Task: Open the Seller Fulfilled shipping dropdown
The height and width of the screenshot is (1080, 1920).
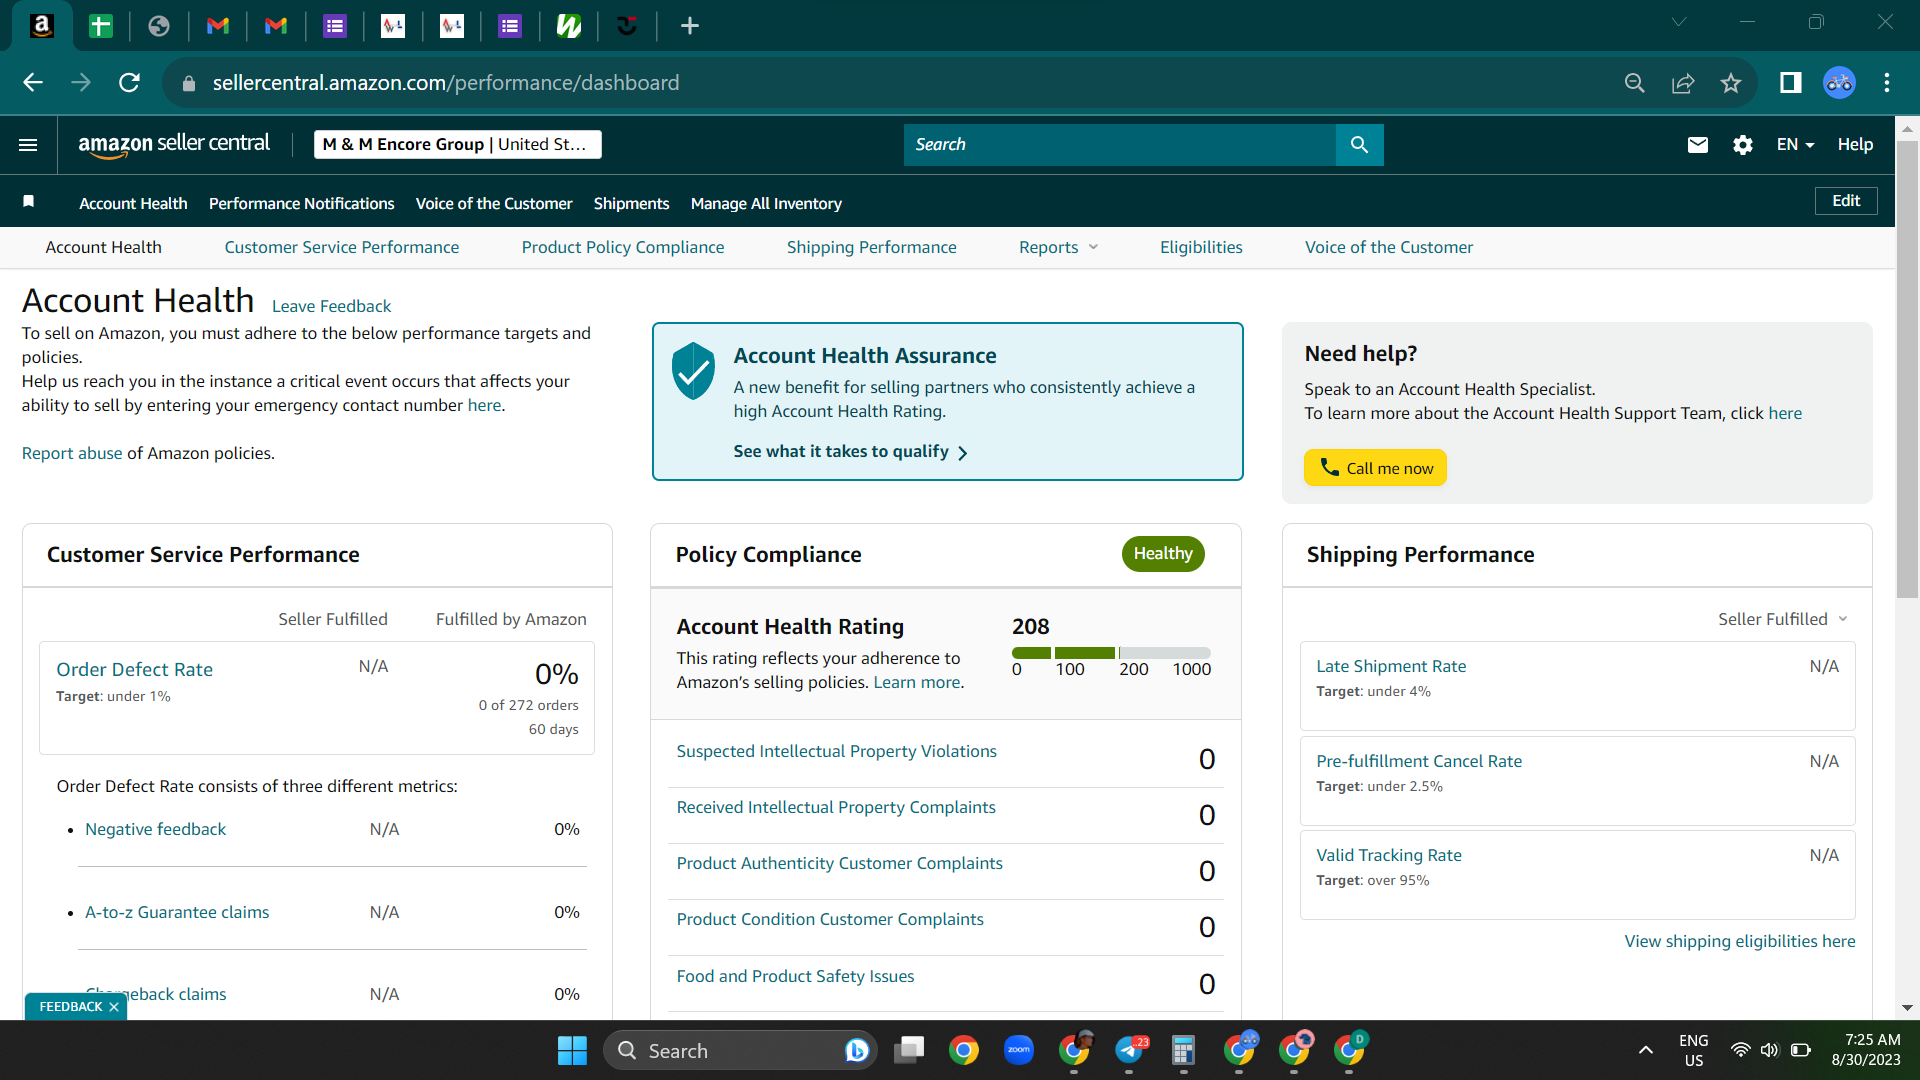Action: [x=1782, y=619]
